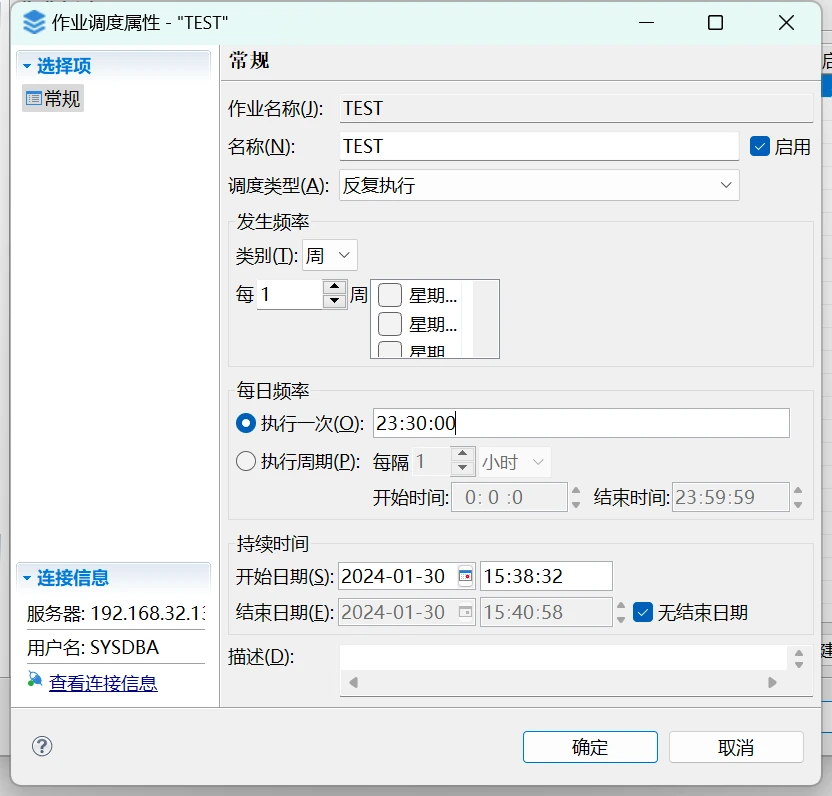Click the 确定 button
The image size is (832, 796).
click(x=589, y=747)
